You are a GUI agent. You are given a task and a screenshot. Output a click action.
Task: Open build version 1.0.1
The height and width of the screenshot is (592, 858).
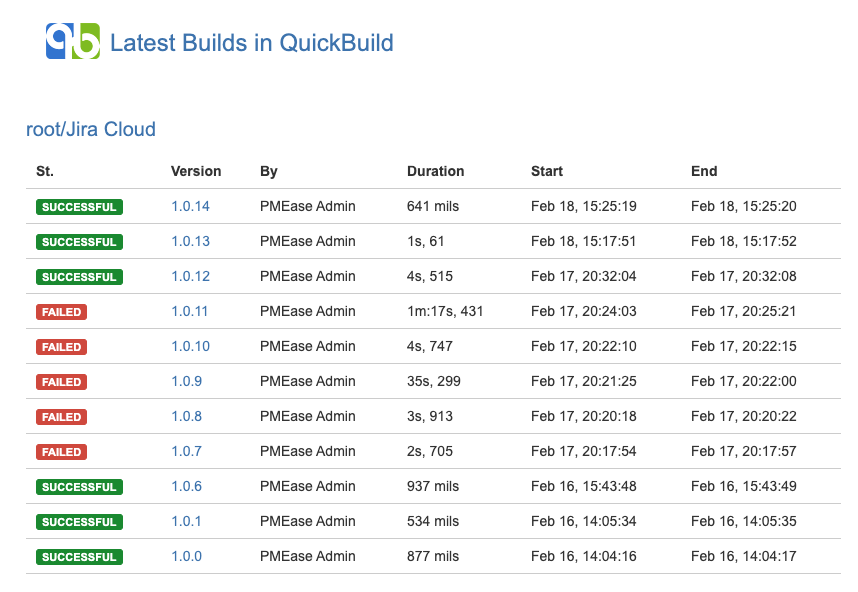click(186, 521)
